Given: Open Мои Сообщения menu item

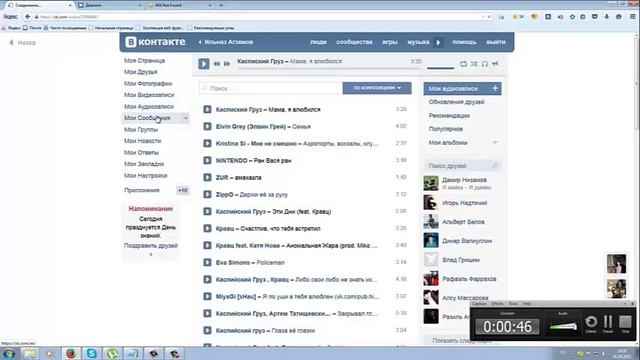Looking at the screenshot, I should point(147,118).
